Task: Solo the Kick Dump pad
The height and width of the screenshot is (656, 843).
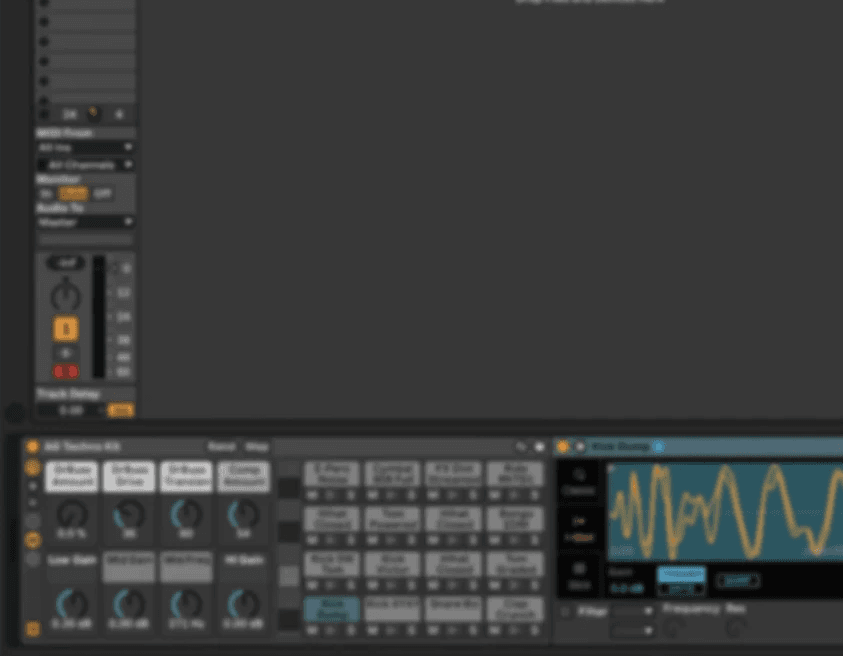Action: click(x=351, y=630)
